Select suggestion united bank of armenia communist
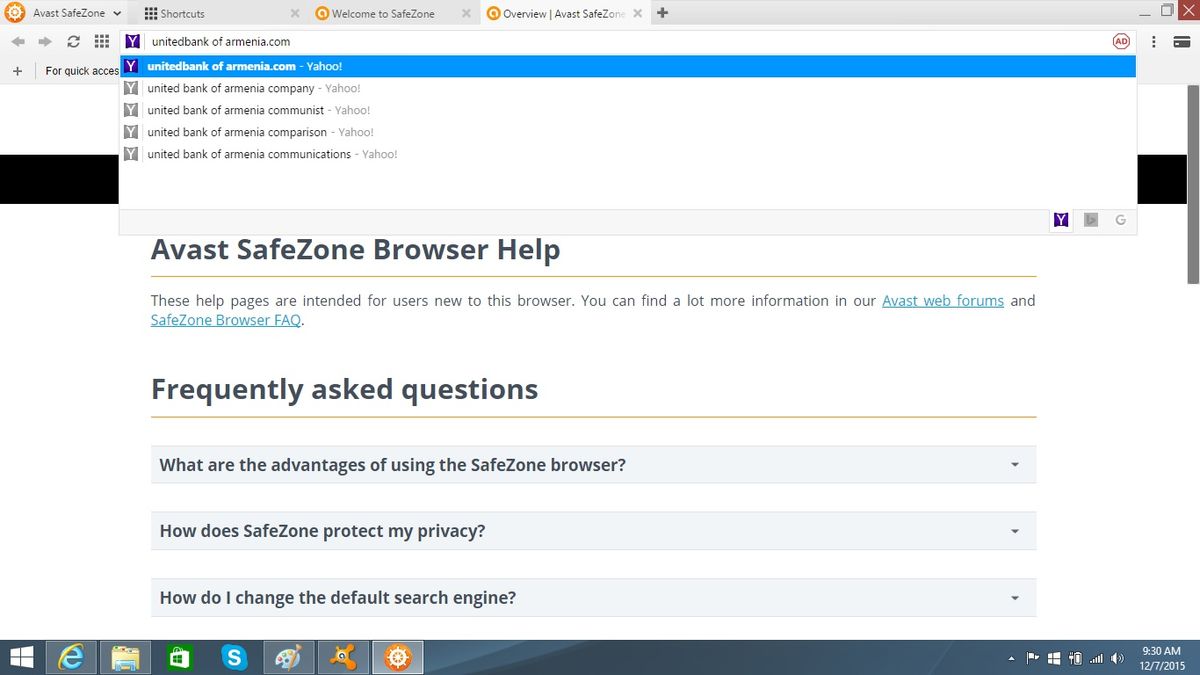Viewport: 1200px width, 675px height. pyautogui.click(x=628, y=110)
